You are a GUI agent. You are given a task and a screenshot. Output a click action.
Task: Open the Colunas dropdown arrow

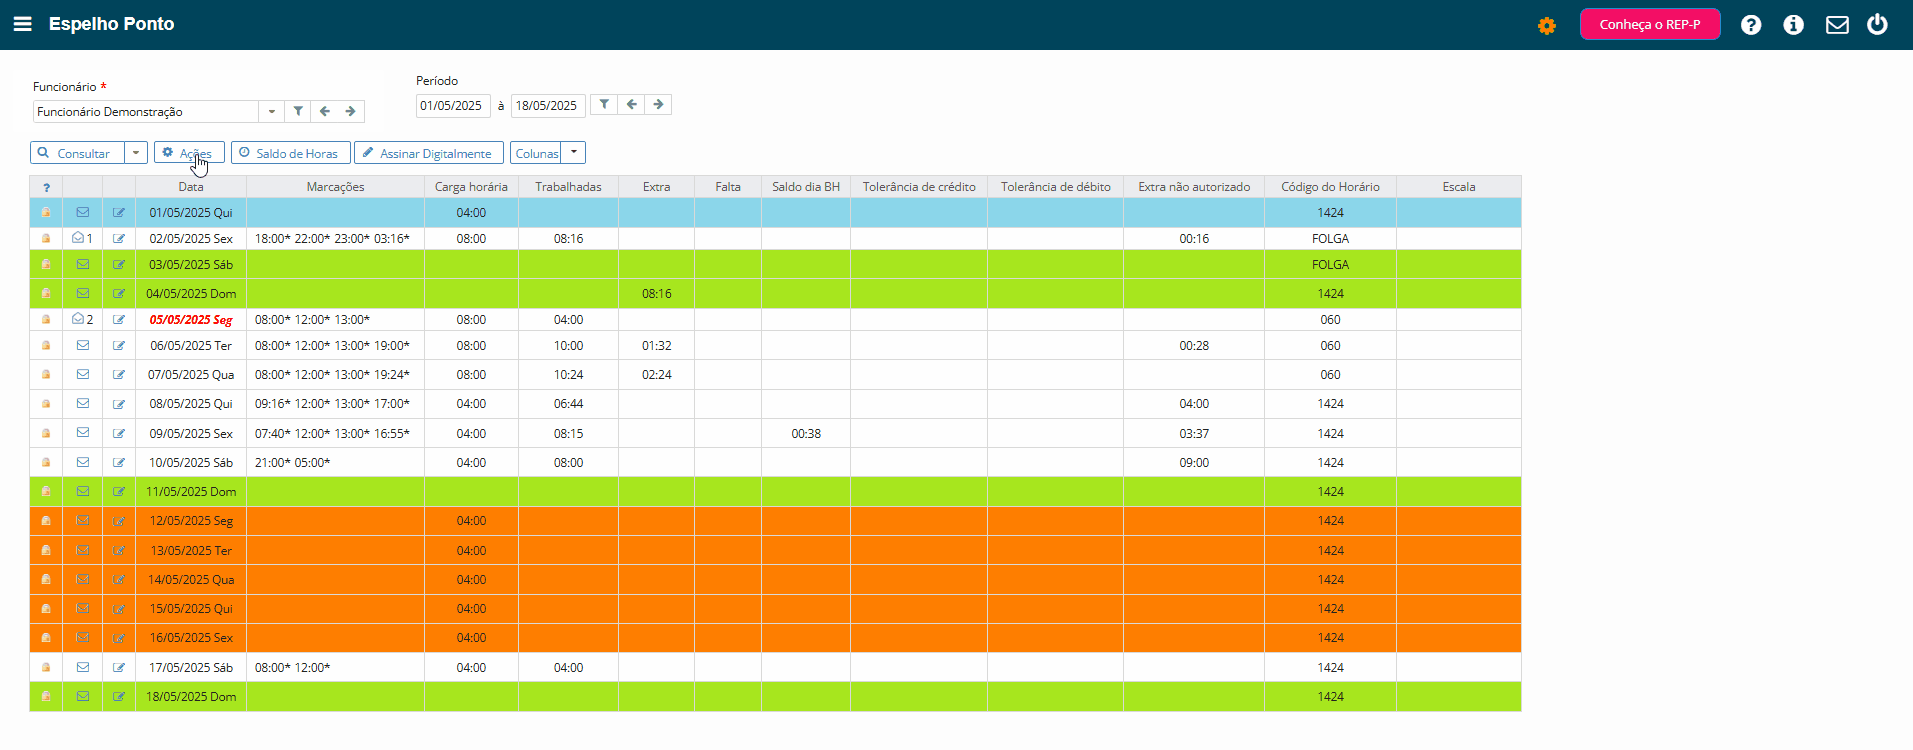click(574, 153)
